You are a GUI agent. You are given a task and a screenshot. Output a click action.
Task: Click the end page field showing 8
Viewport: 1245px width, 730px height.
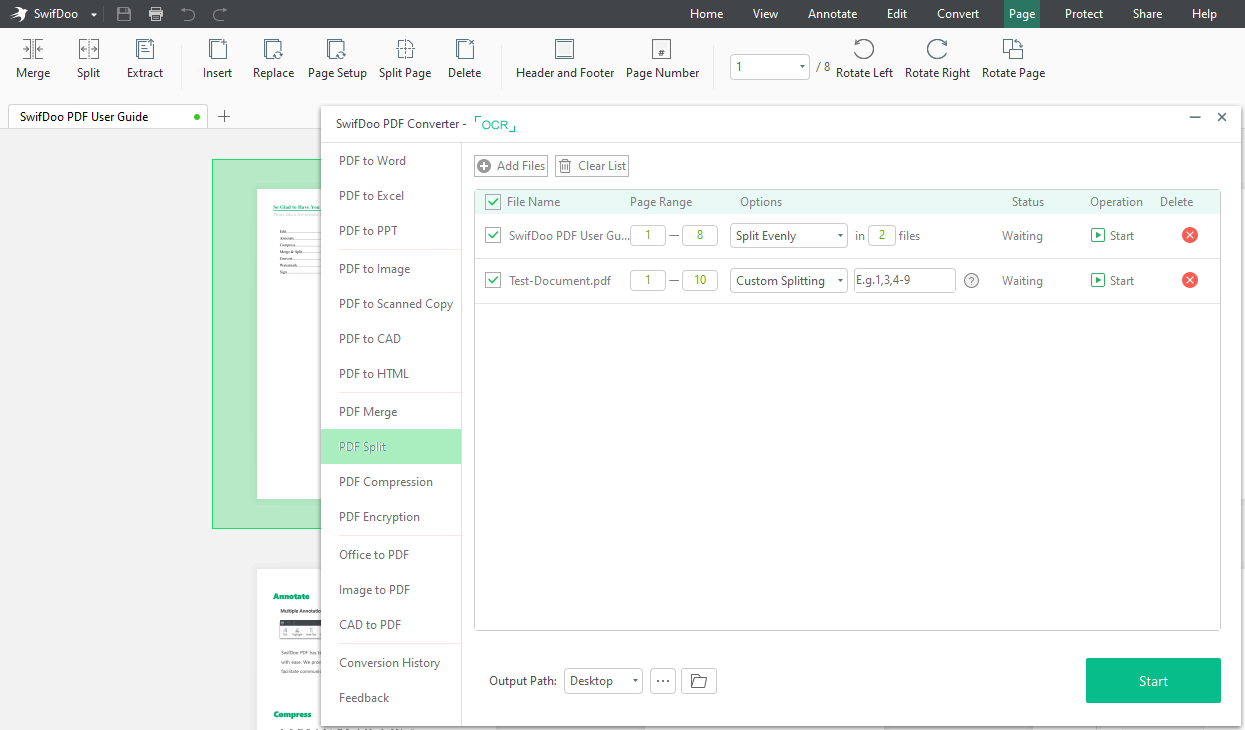700,236
